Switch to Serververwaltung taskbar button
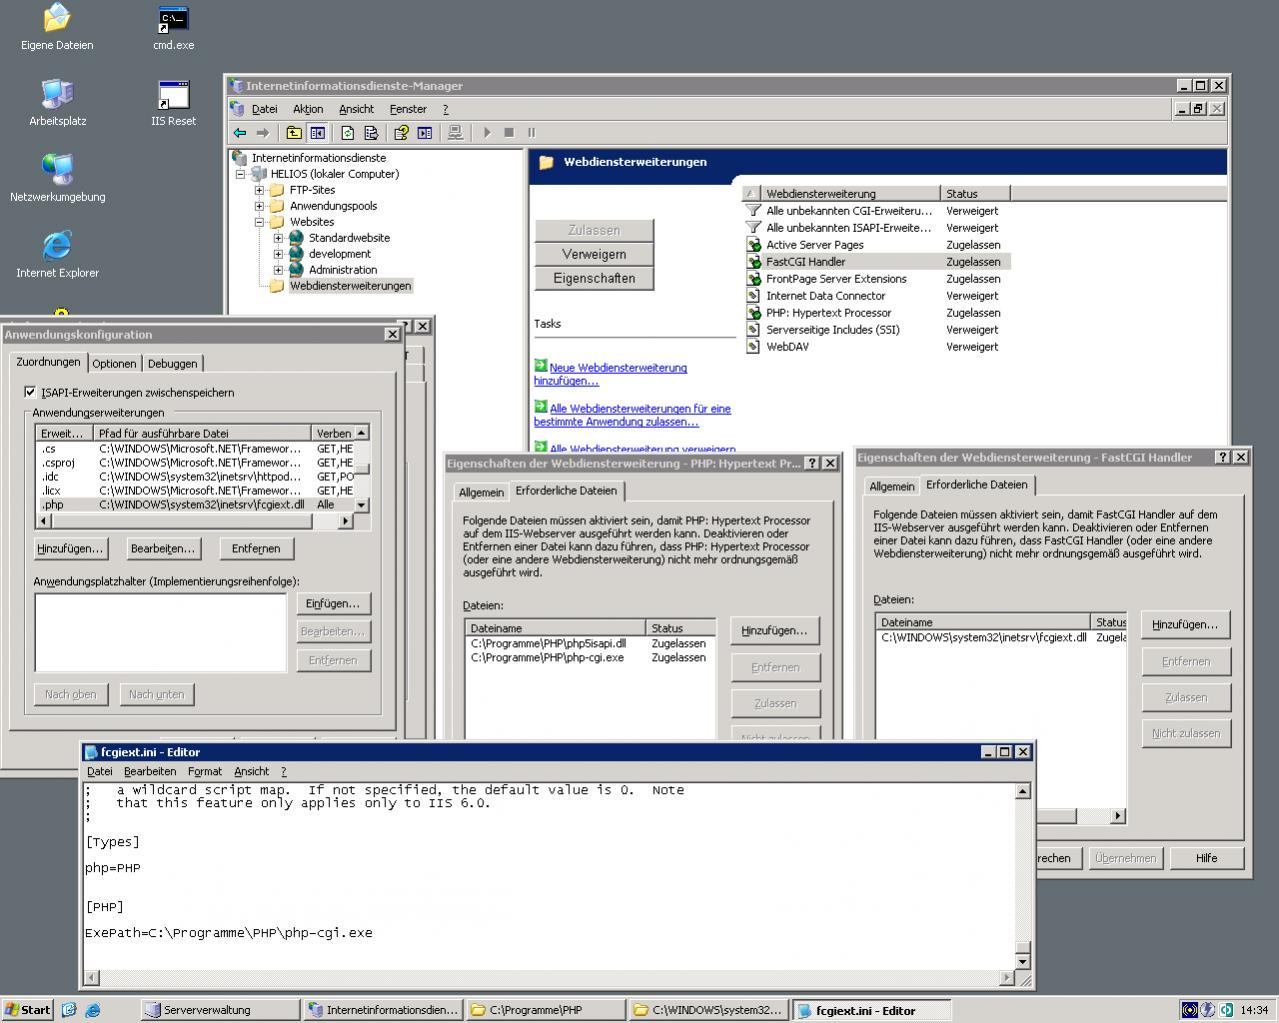 220,1010
